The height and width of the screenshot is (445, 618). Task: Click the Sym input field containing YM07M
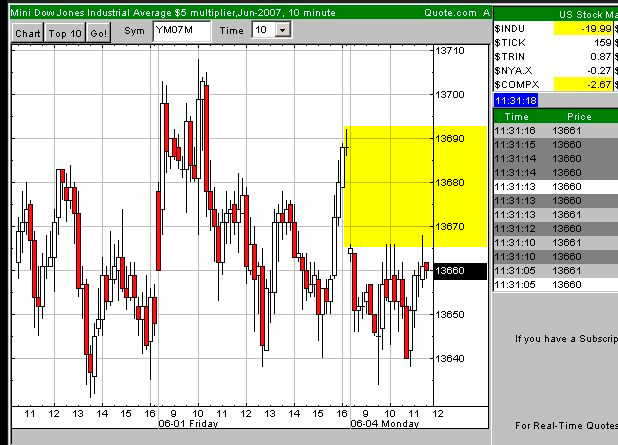[181, 31]
